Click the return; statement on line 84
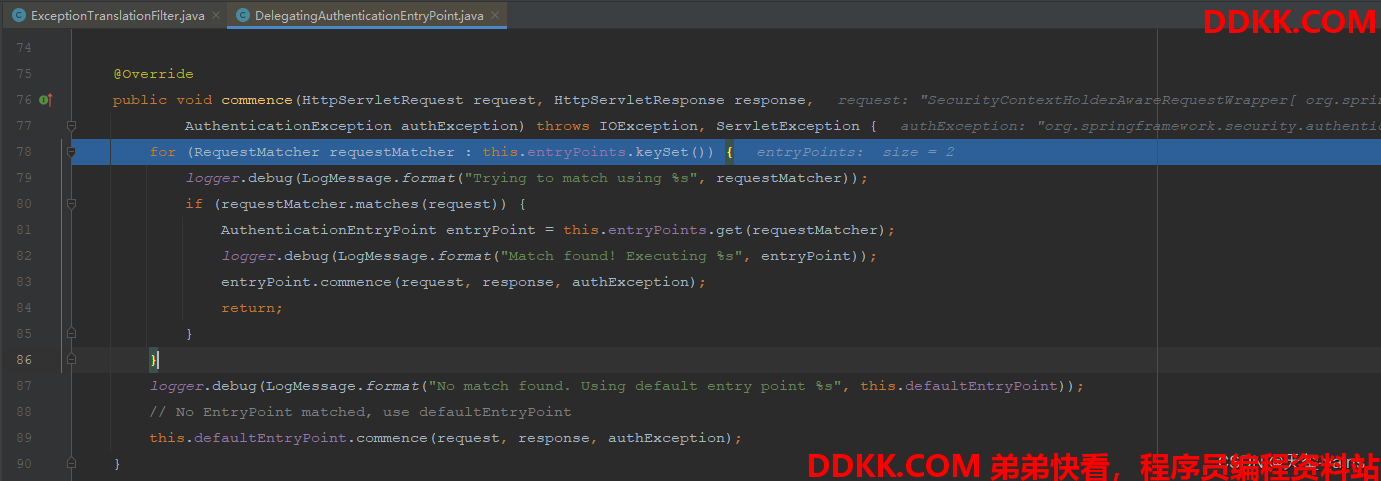The image size is (1381, 481). point(252,308)
